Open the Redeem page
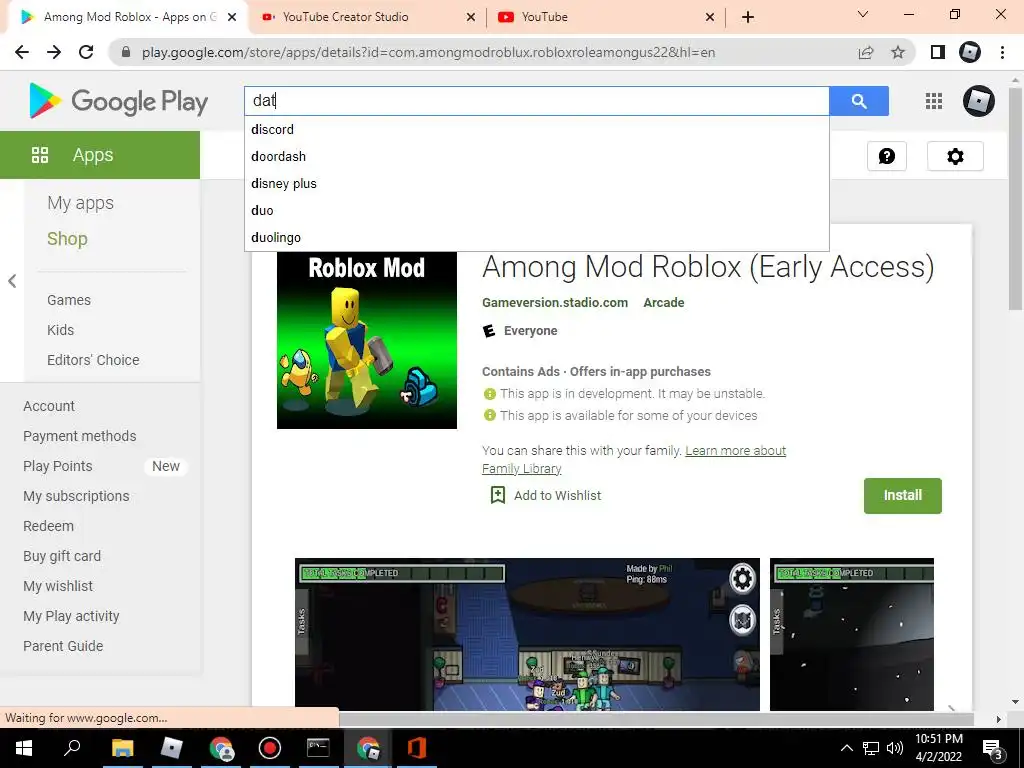 coord(48,526)
